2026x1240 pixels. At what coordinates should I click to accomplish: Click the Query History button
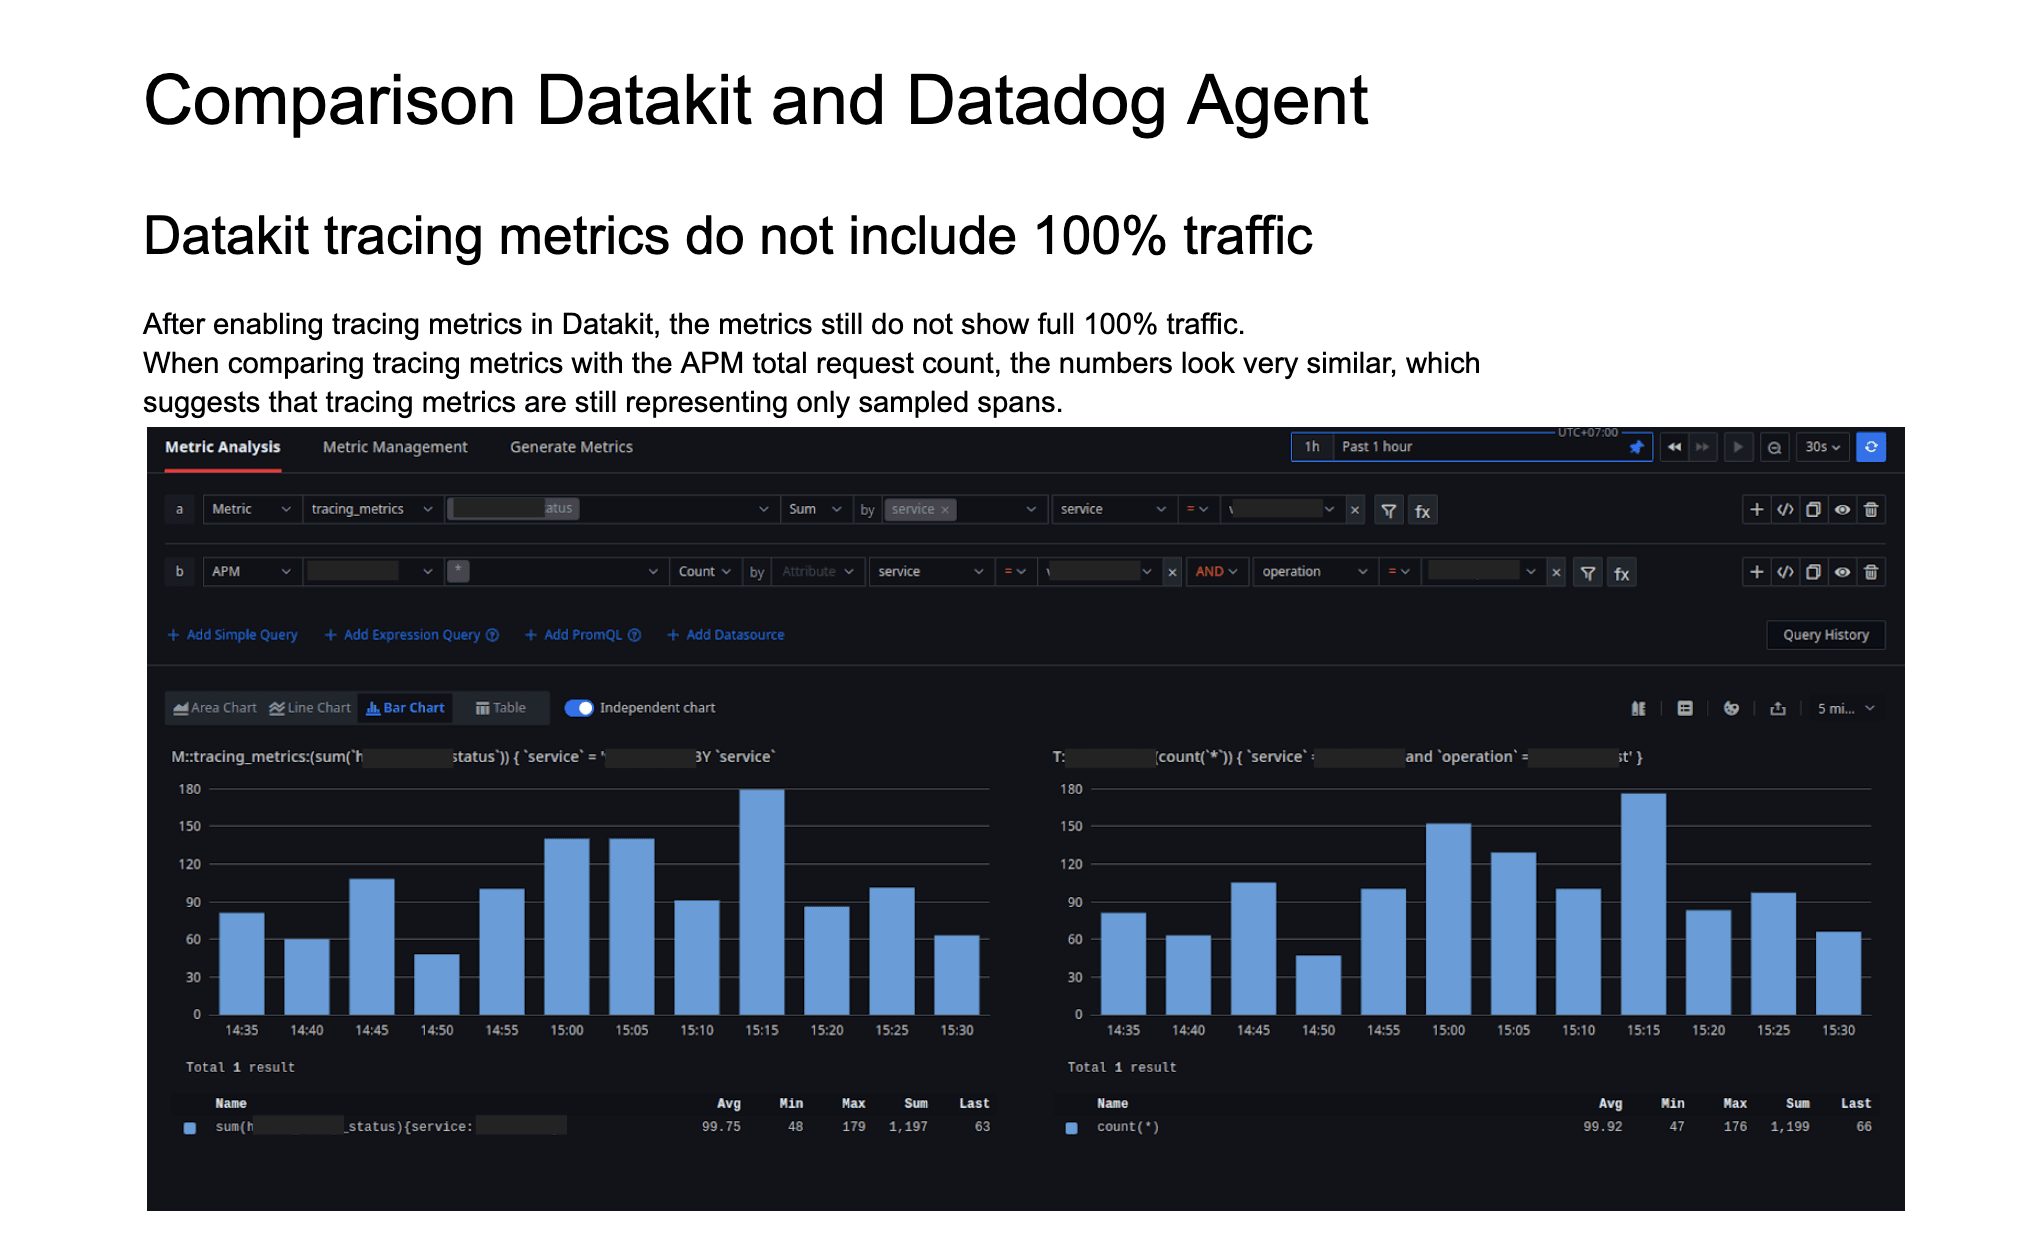click(1825, 635)
